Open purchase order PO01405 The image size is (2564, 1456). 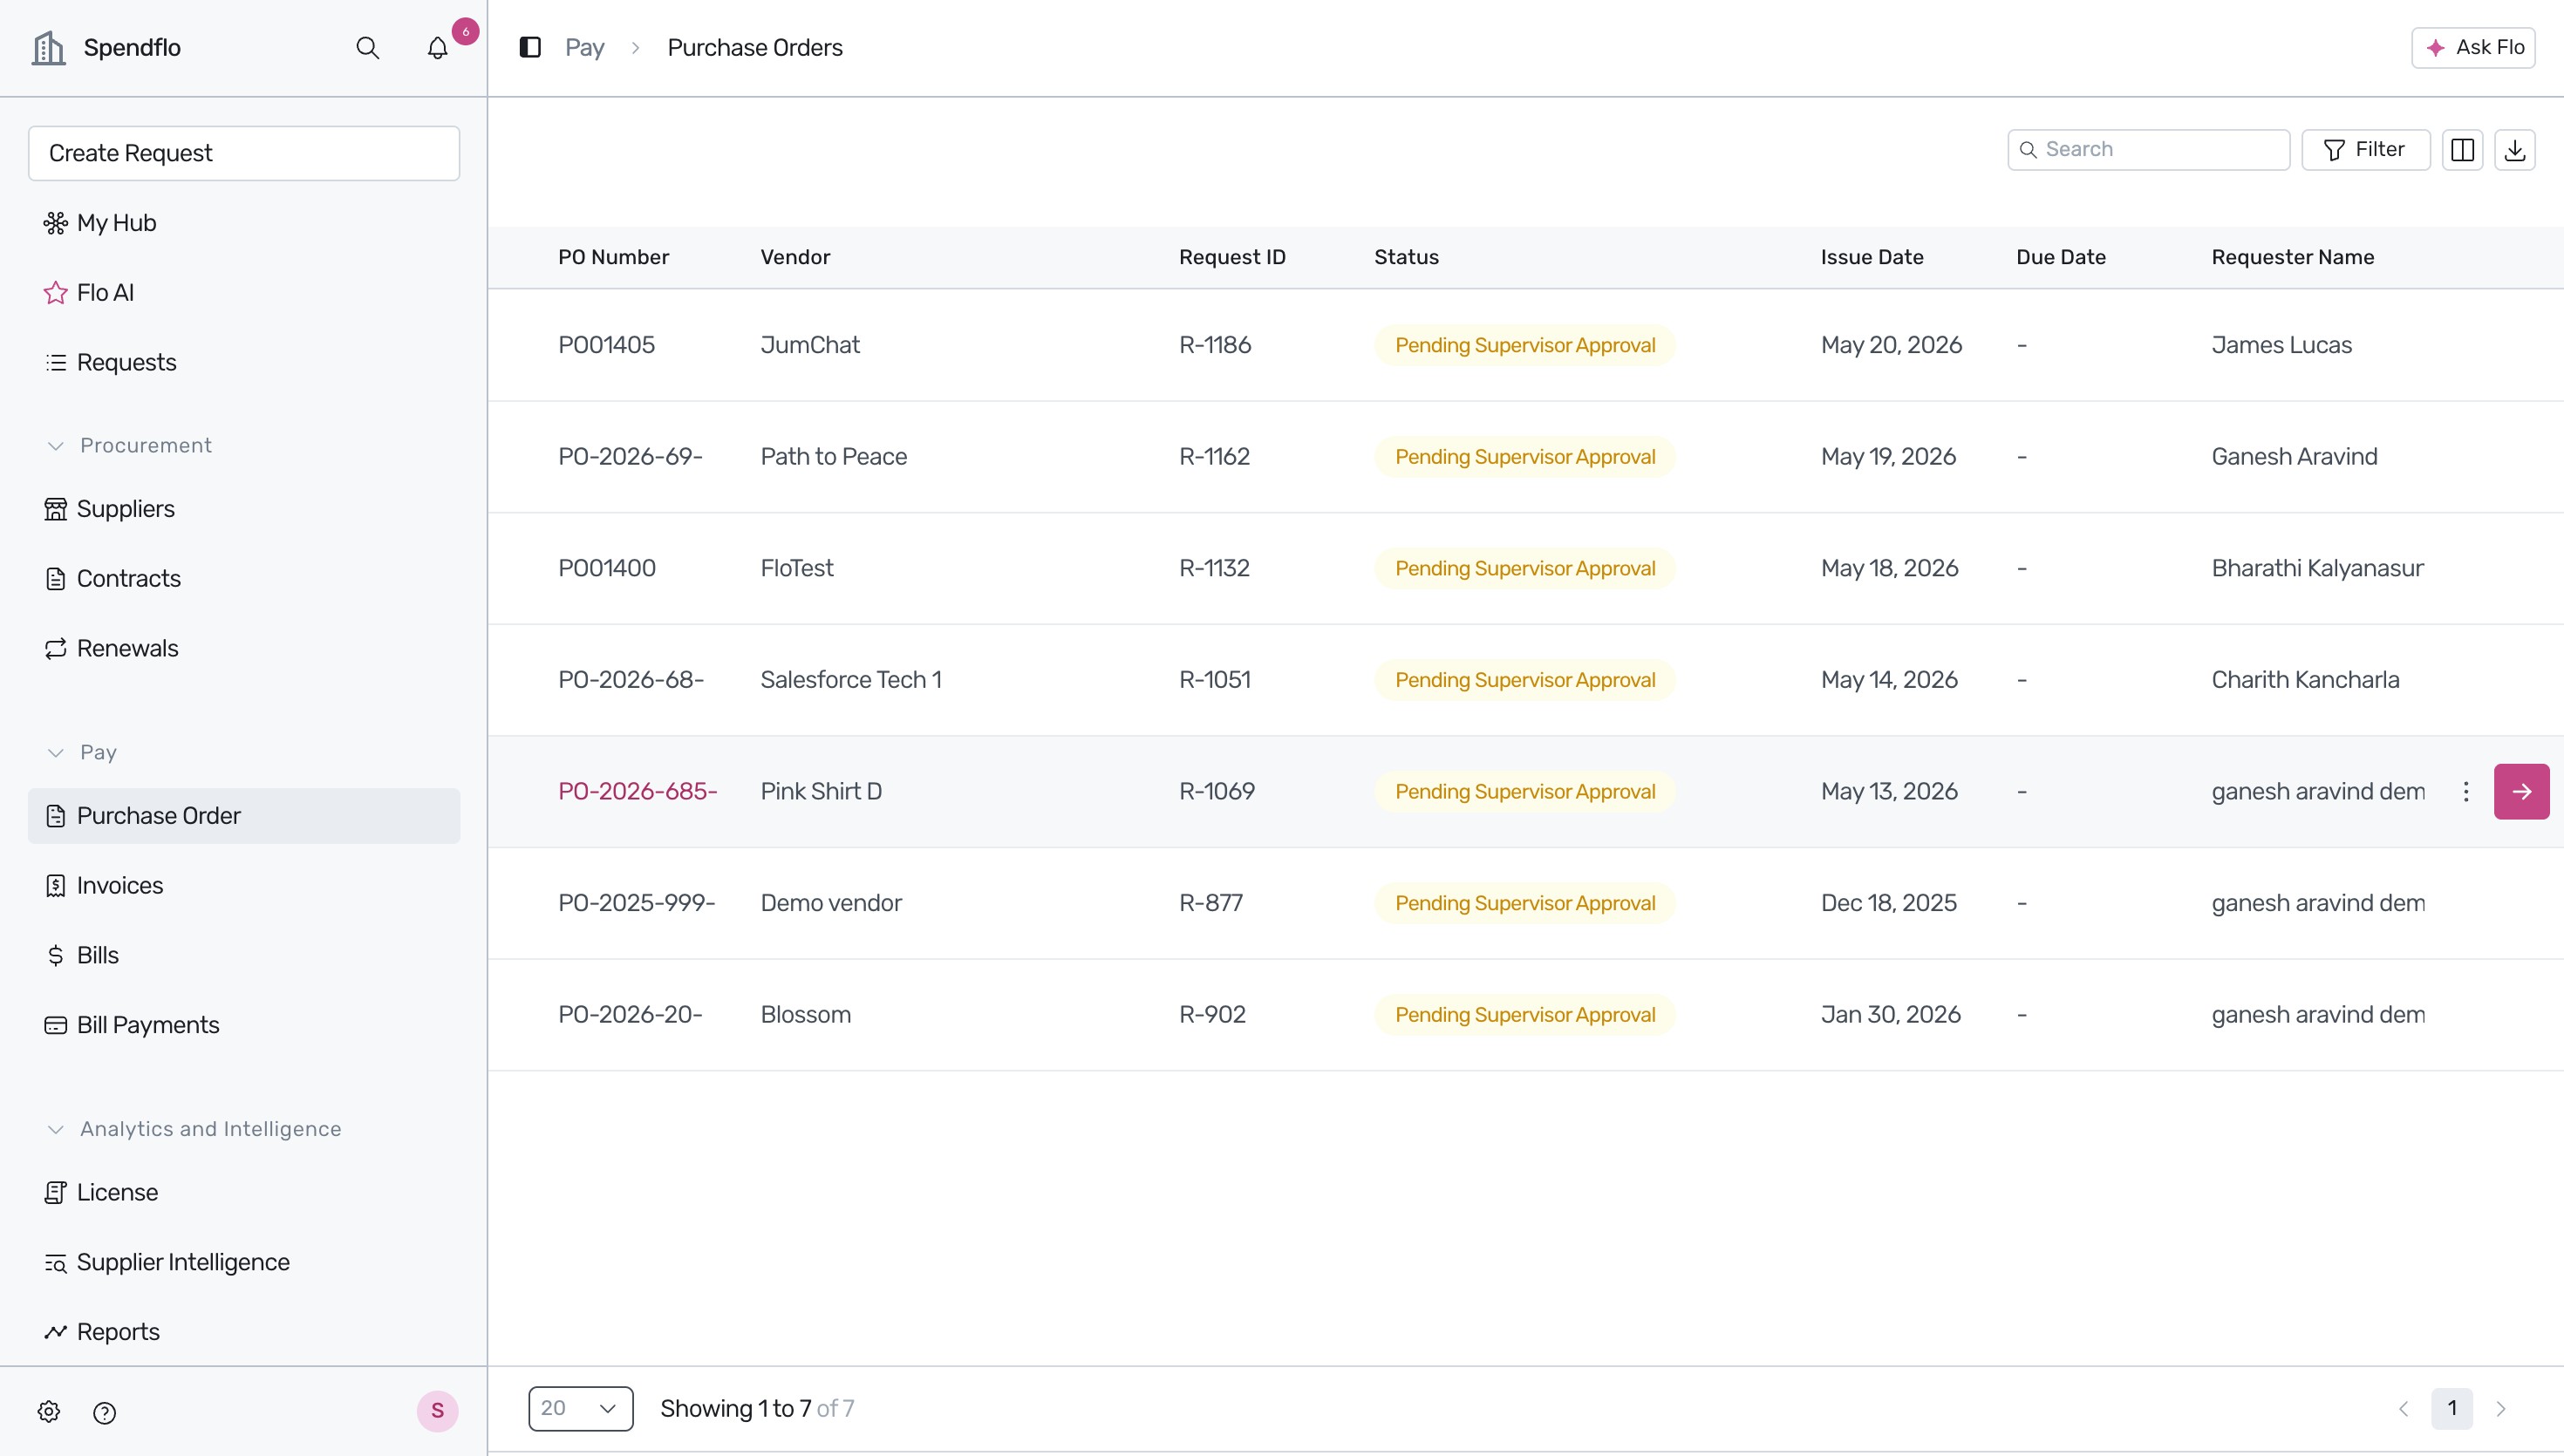[x=606, y=345]
